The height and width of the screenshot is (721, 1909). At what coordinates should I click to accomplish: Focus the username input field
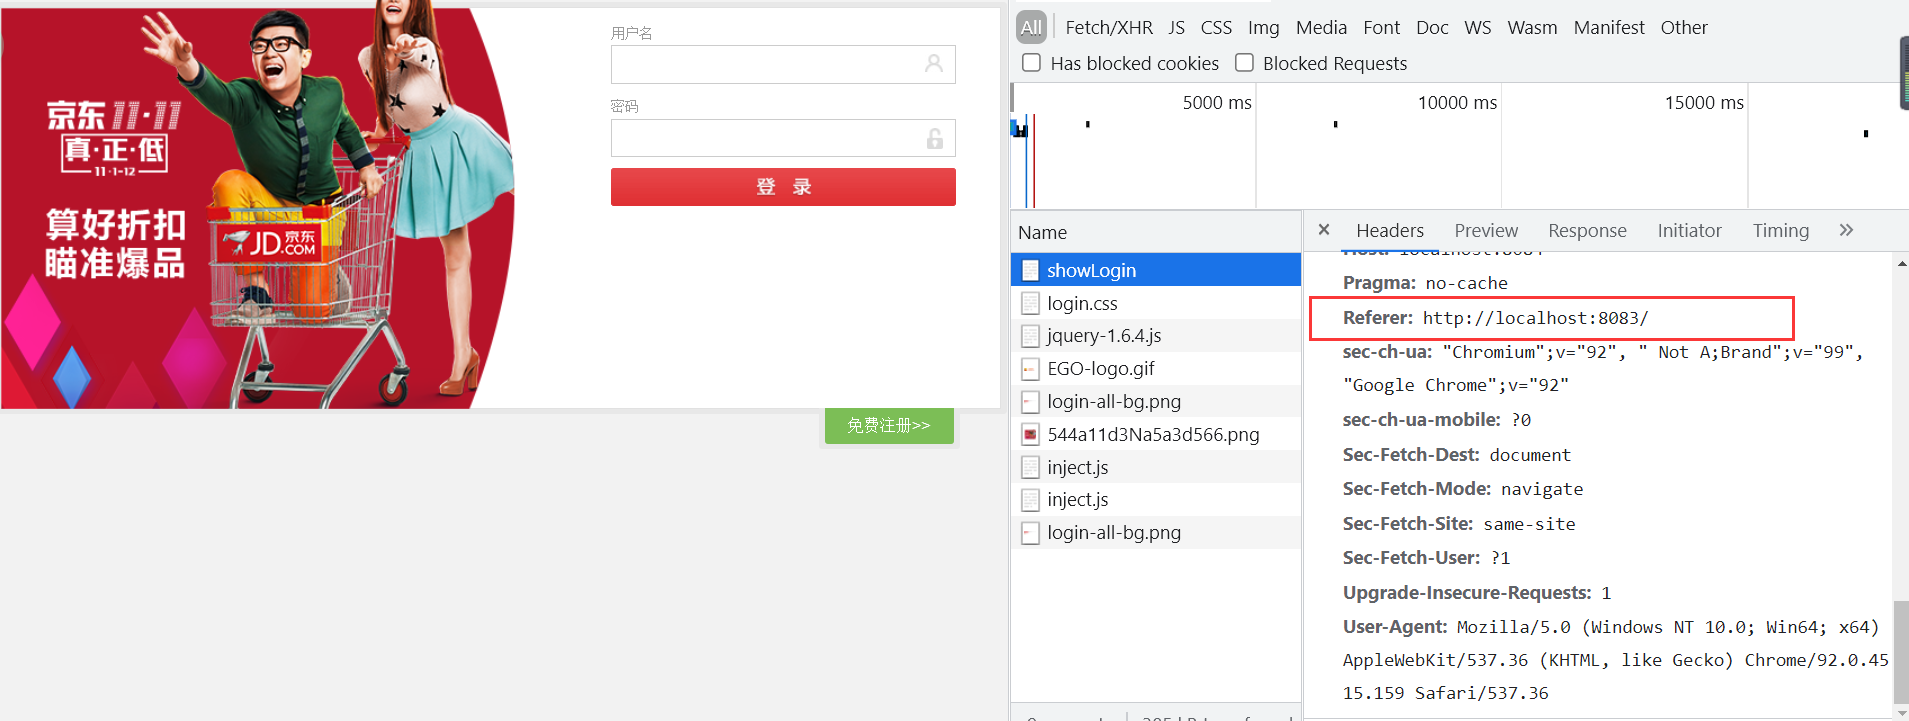tap(783, 64)
